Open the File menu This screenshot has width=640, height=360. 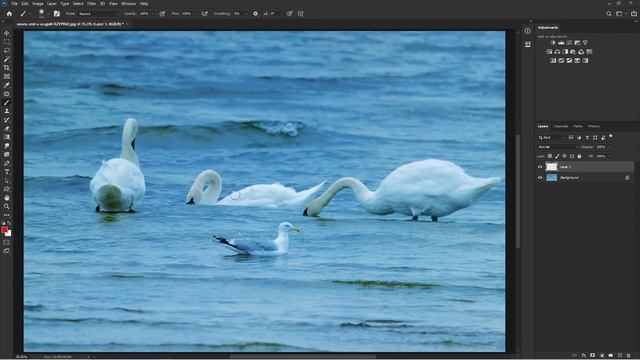(x=14, y=4)
